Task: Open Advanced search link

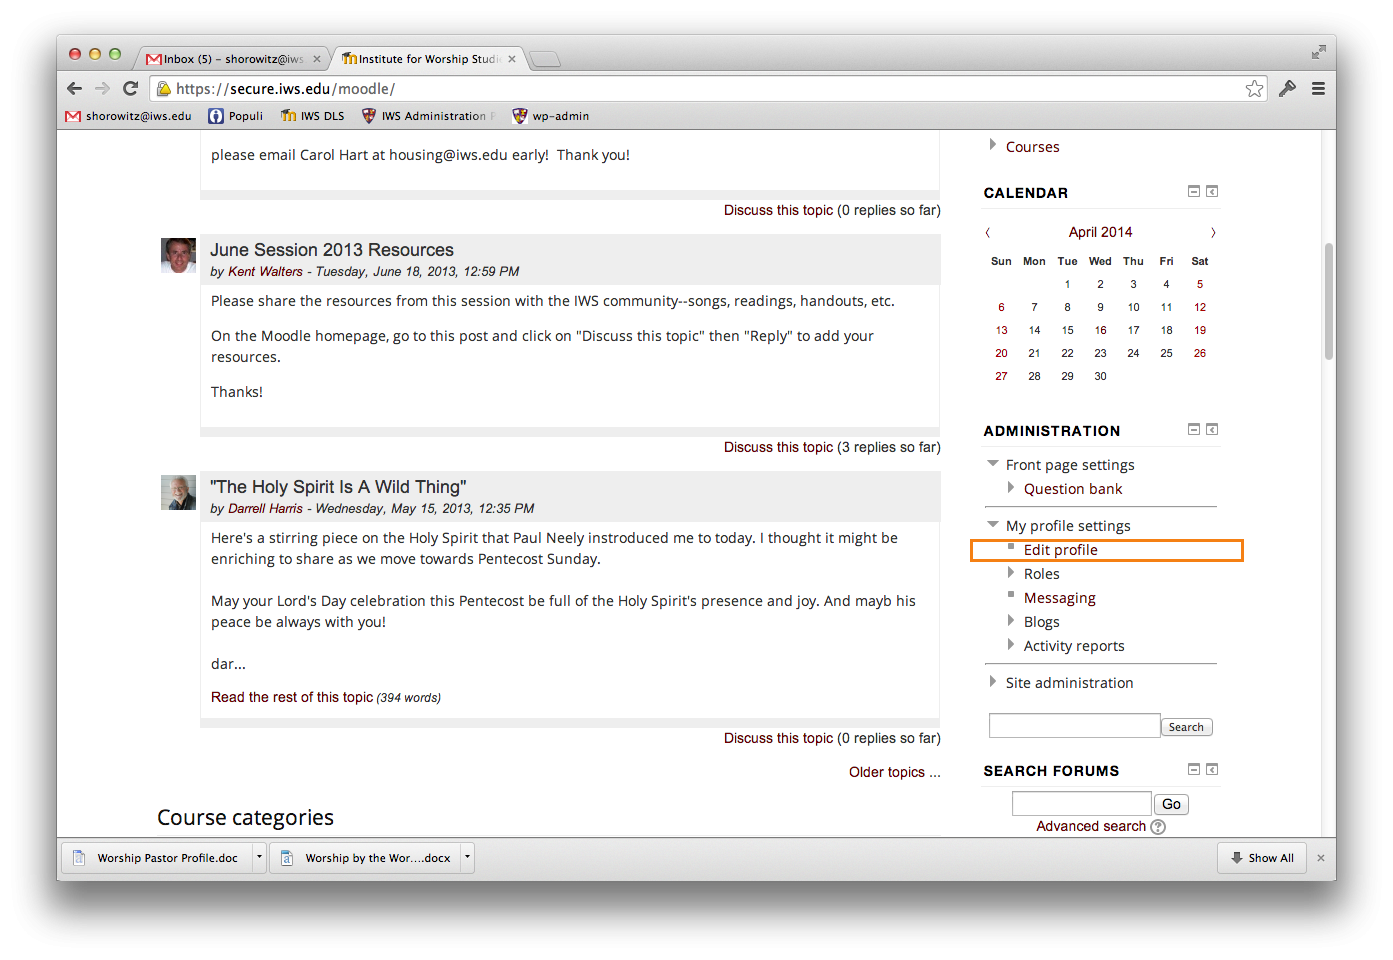Action: click(1091, 826)
